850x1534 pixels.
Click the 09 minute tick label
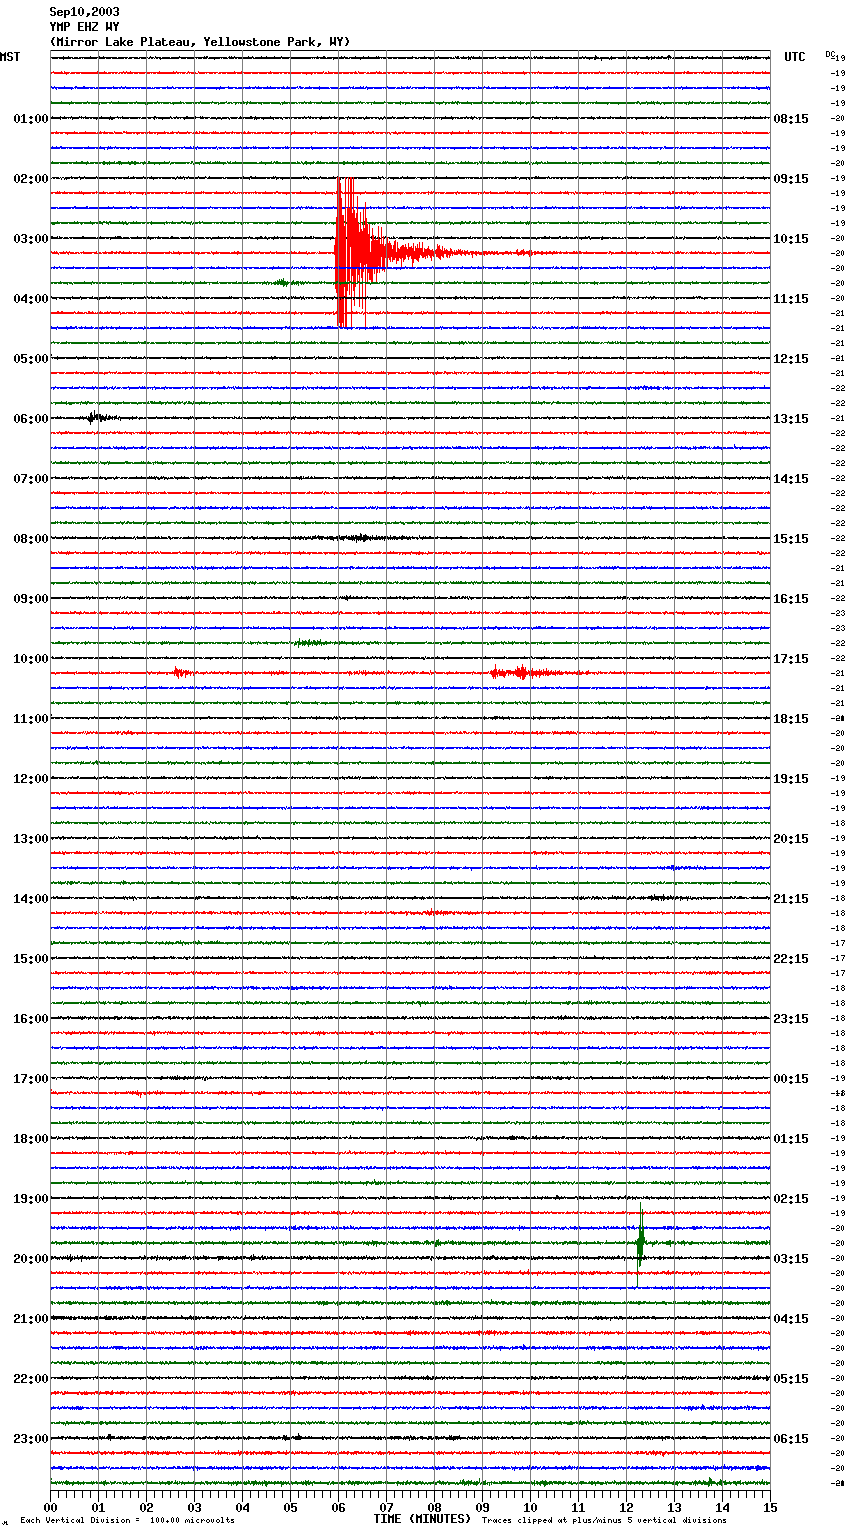tap(482, 1507)
